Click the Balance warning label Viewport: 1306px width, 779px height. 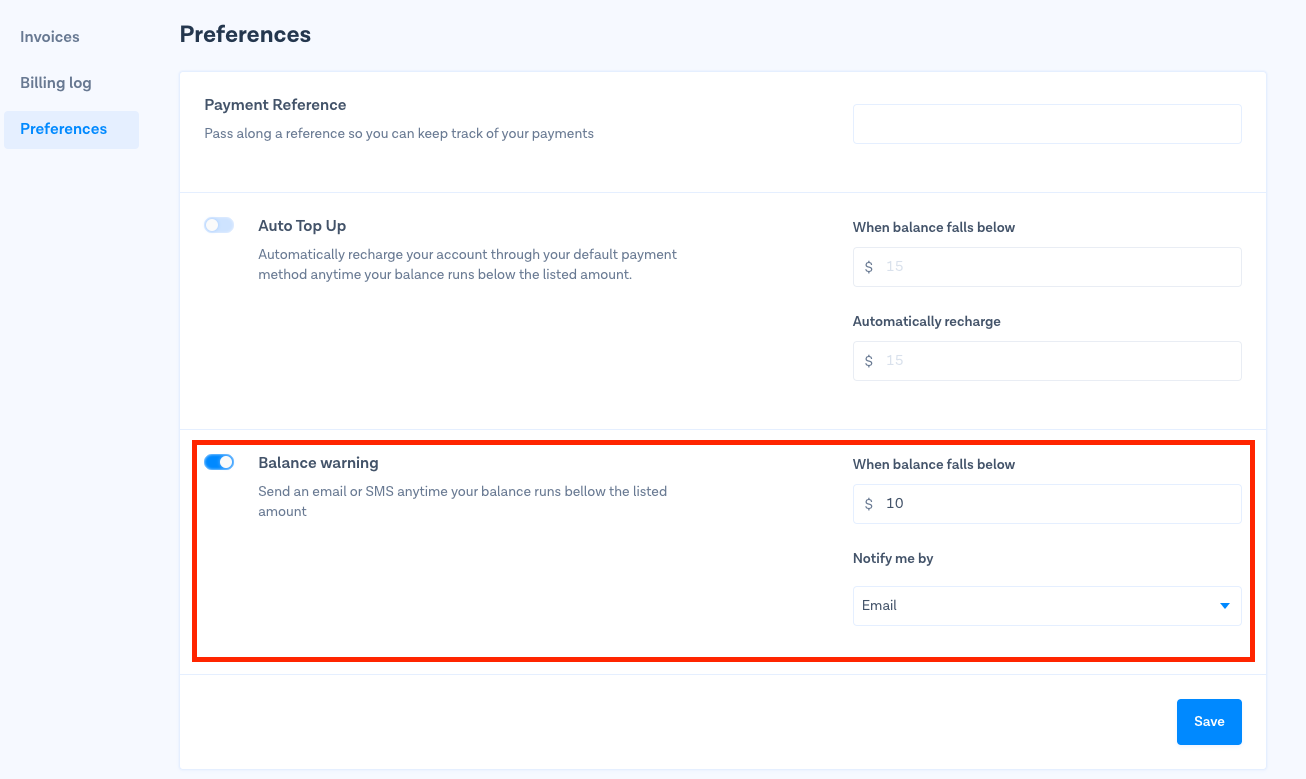(318, 463)
